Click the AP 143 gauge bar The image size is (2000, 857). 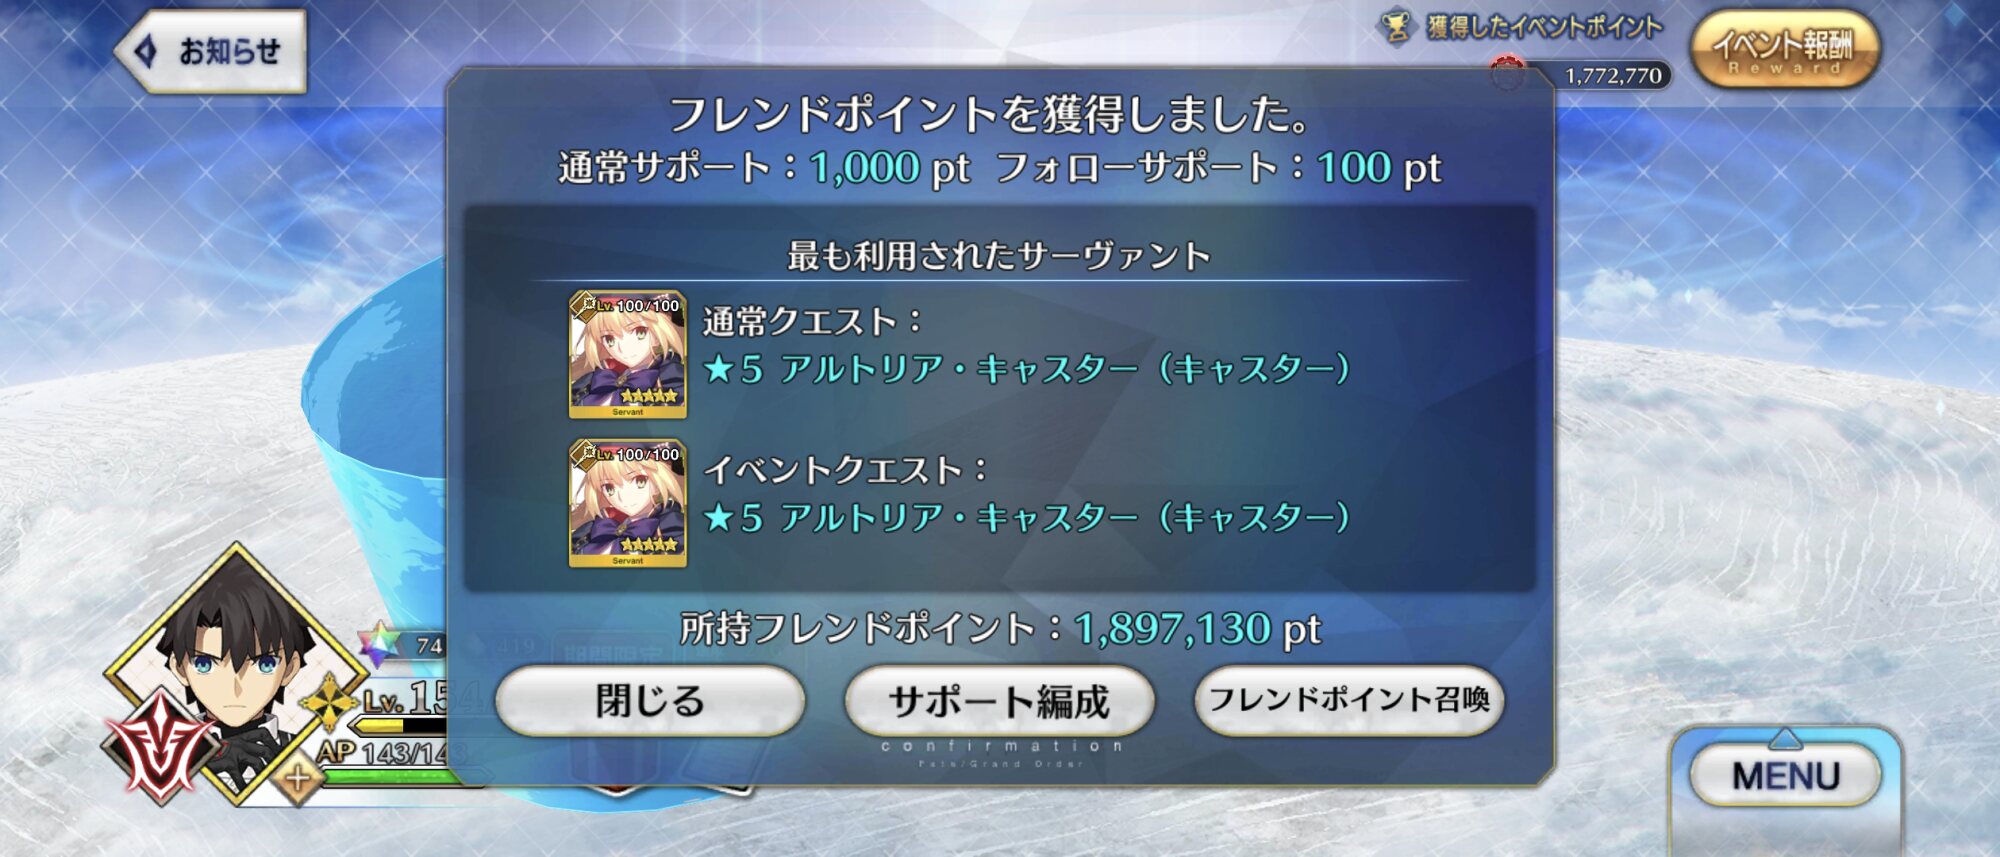(x=385, y=775)
